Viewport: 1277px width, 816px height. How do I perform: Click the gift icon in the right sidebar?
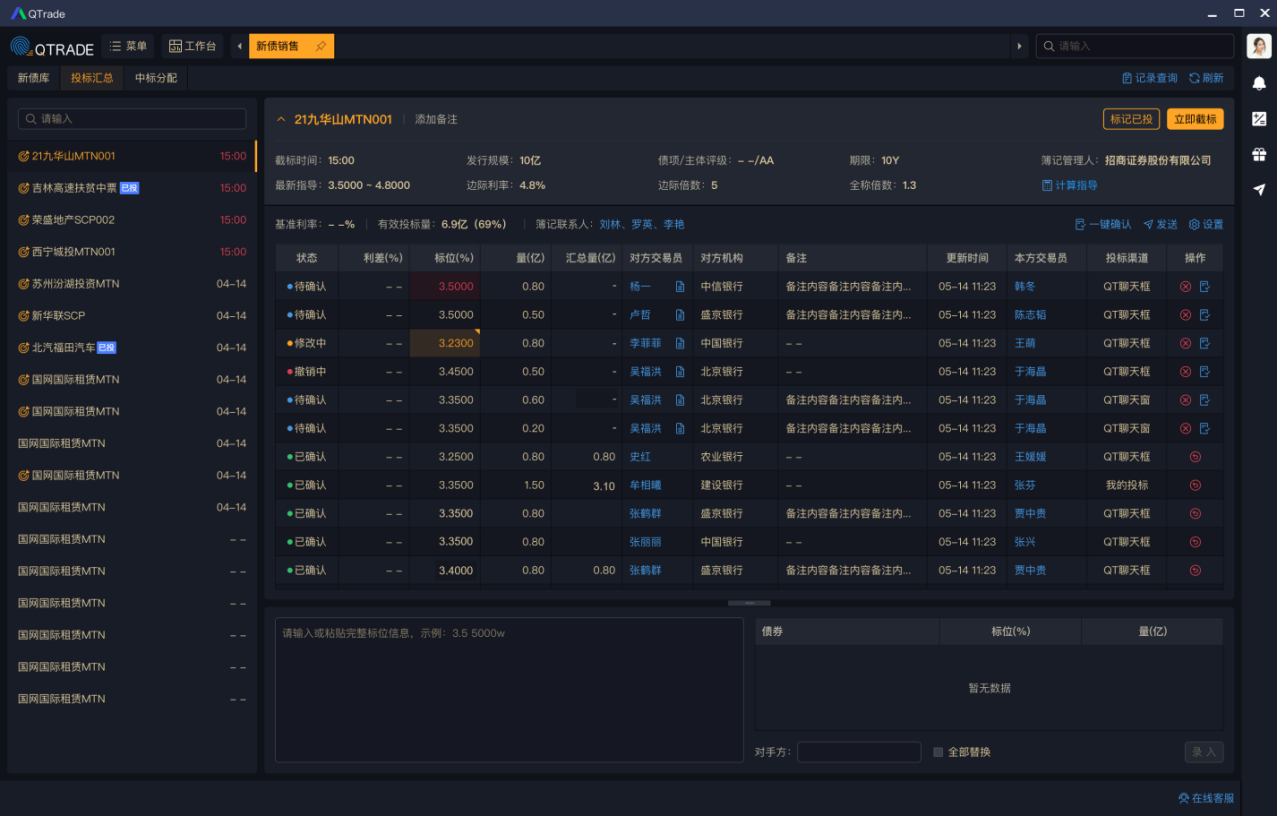(1259, 154)
